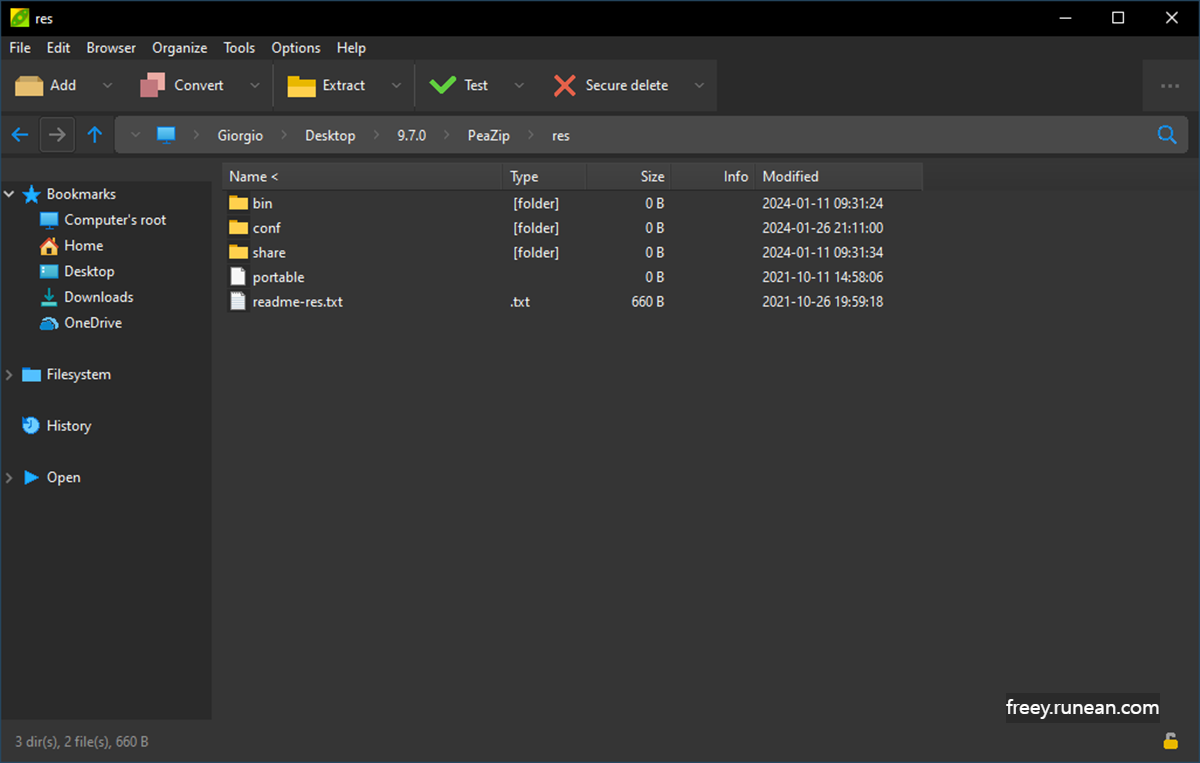Viewport: 1200px width, 763px height.
Task: Click the '3 dir(s), 2 file(s), 660 B' status
Action: pyautogui.click(x=82, y=742)
